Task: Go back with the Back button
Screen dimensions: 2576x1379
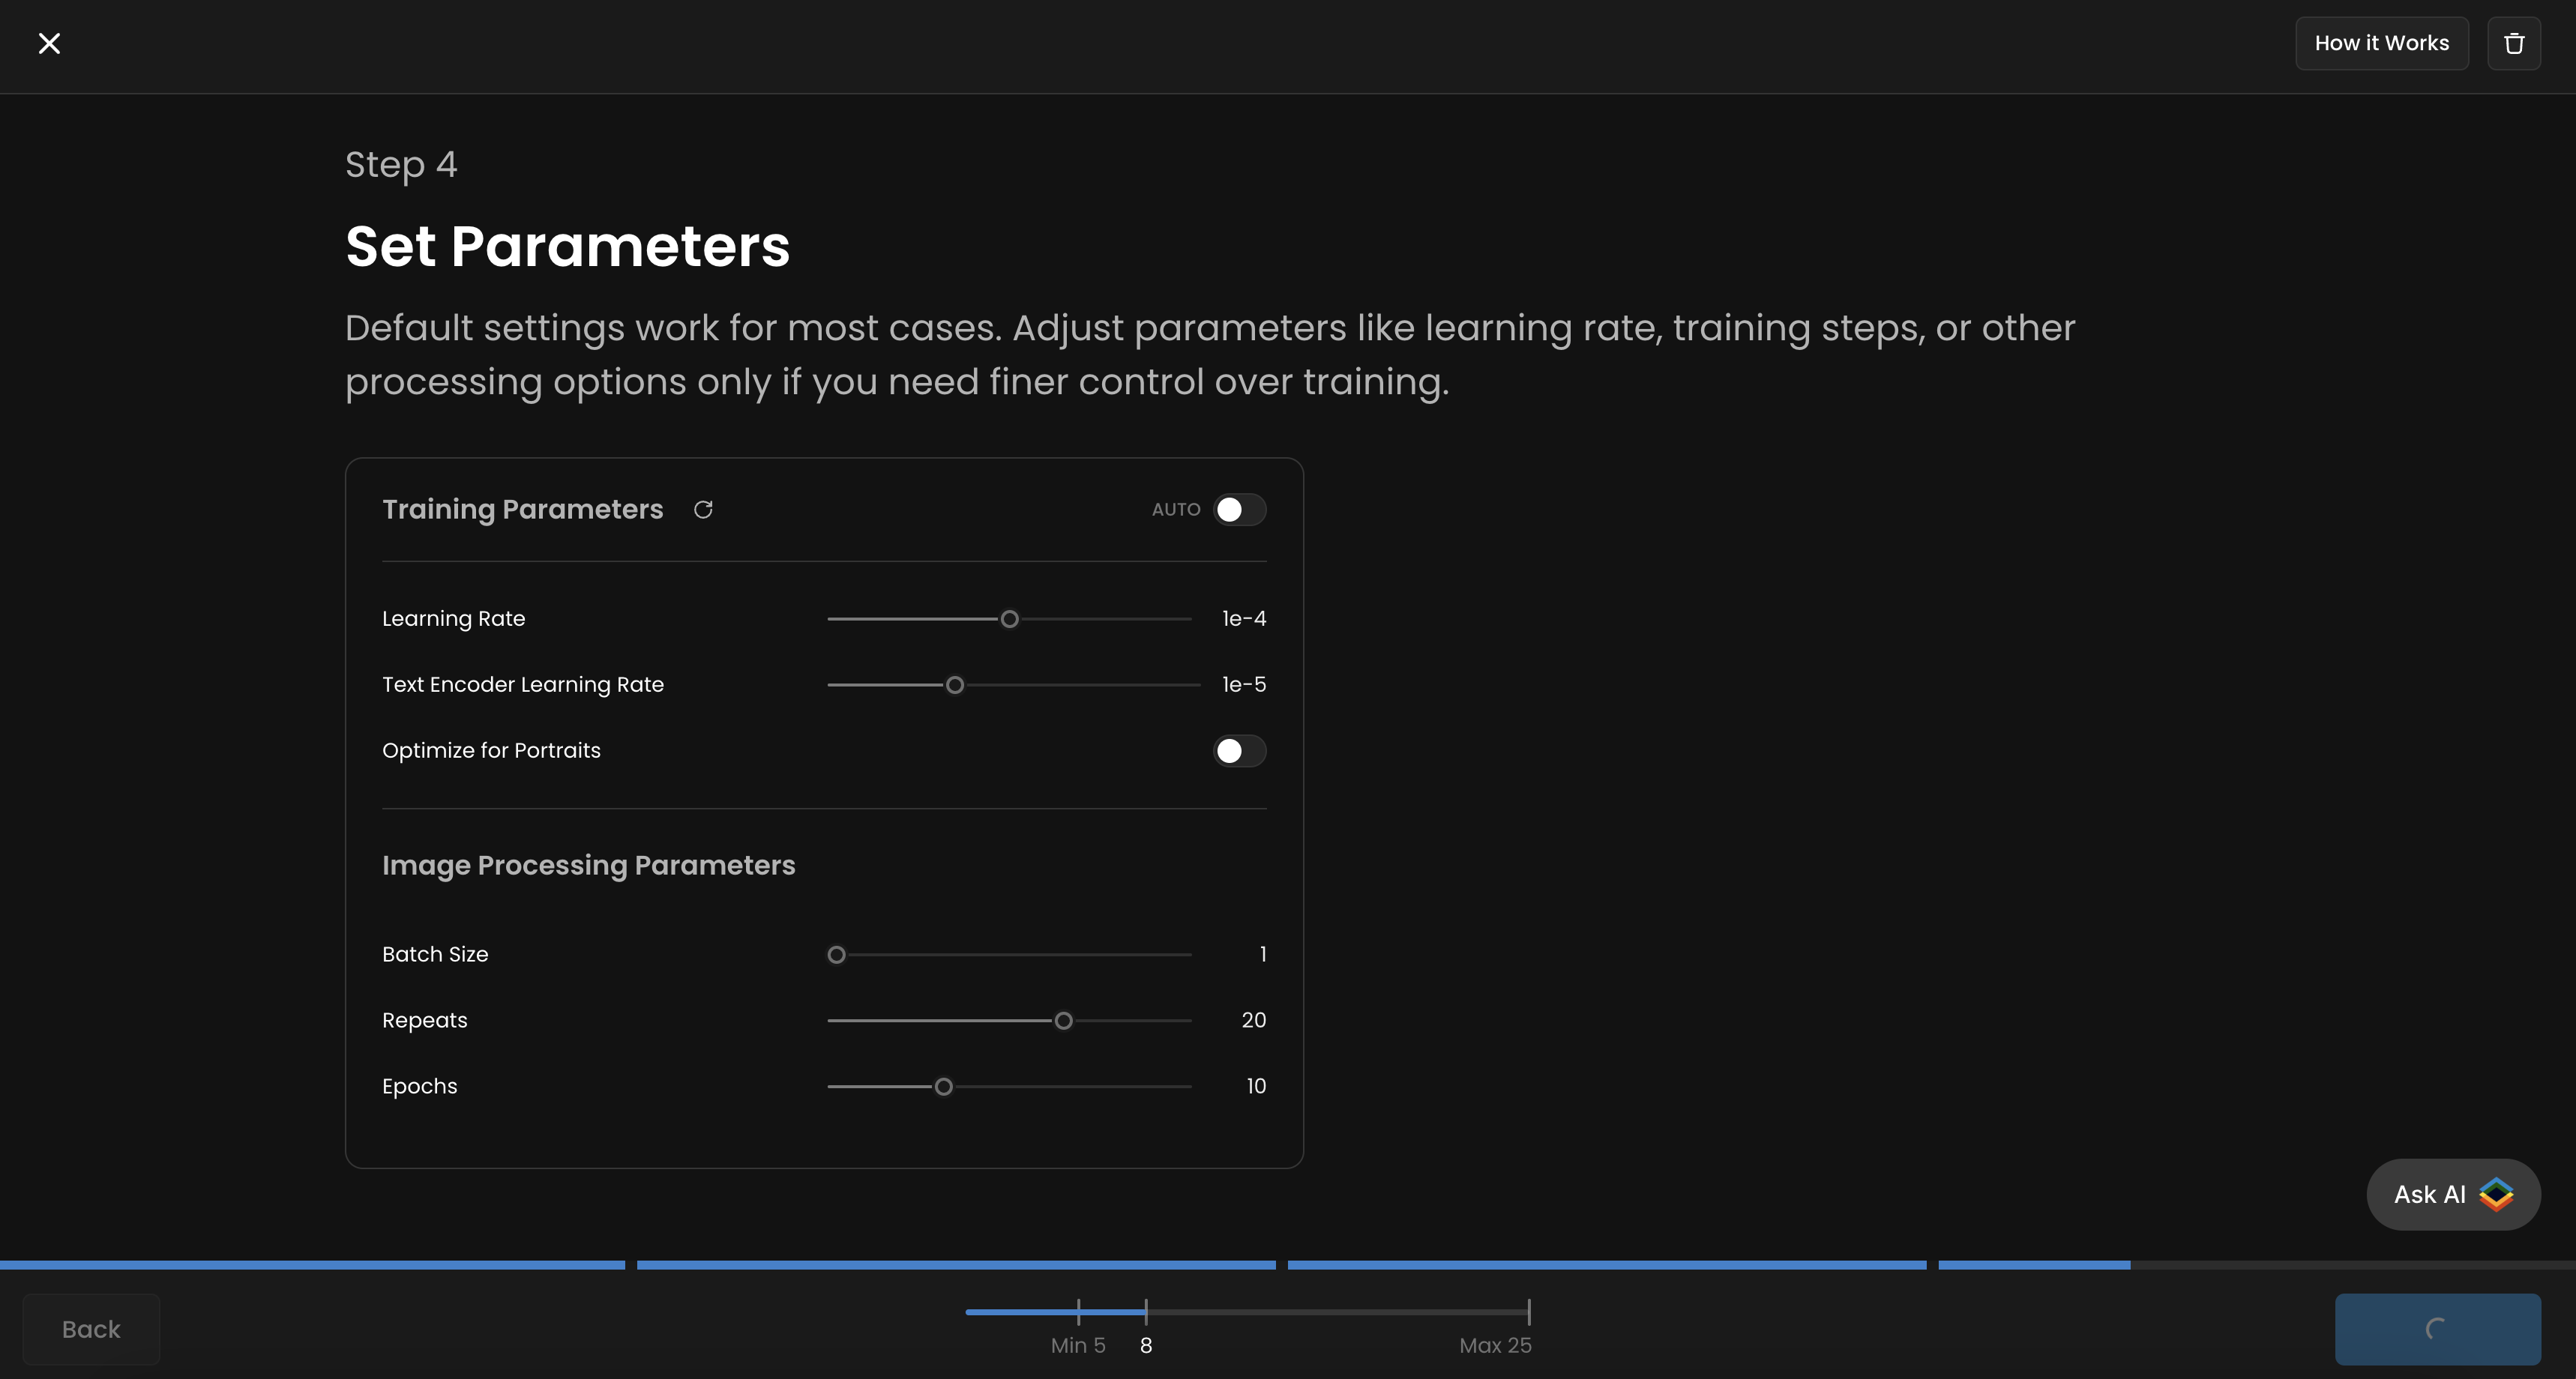Action: pyautogui.click(x=91, y=1329)
